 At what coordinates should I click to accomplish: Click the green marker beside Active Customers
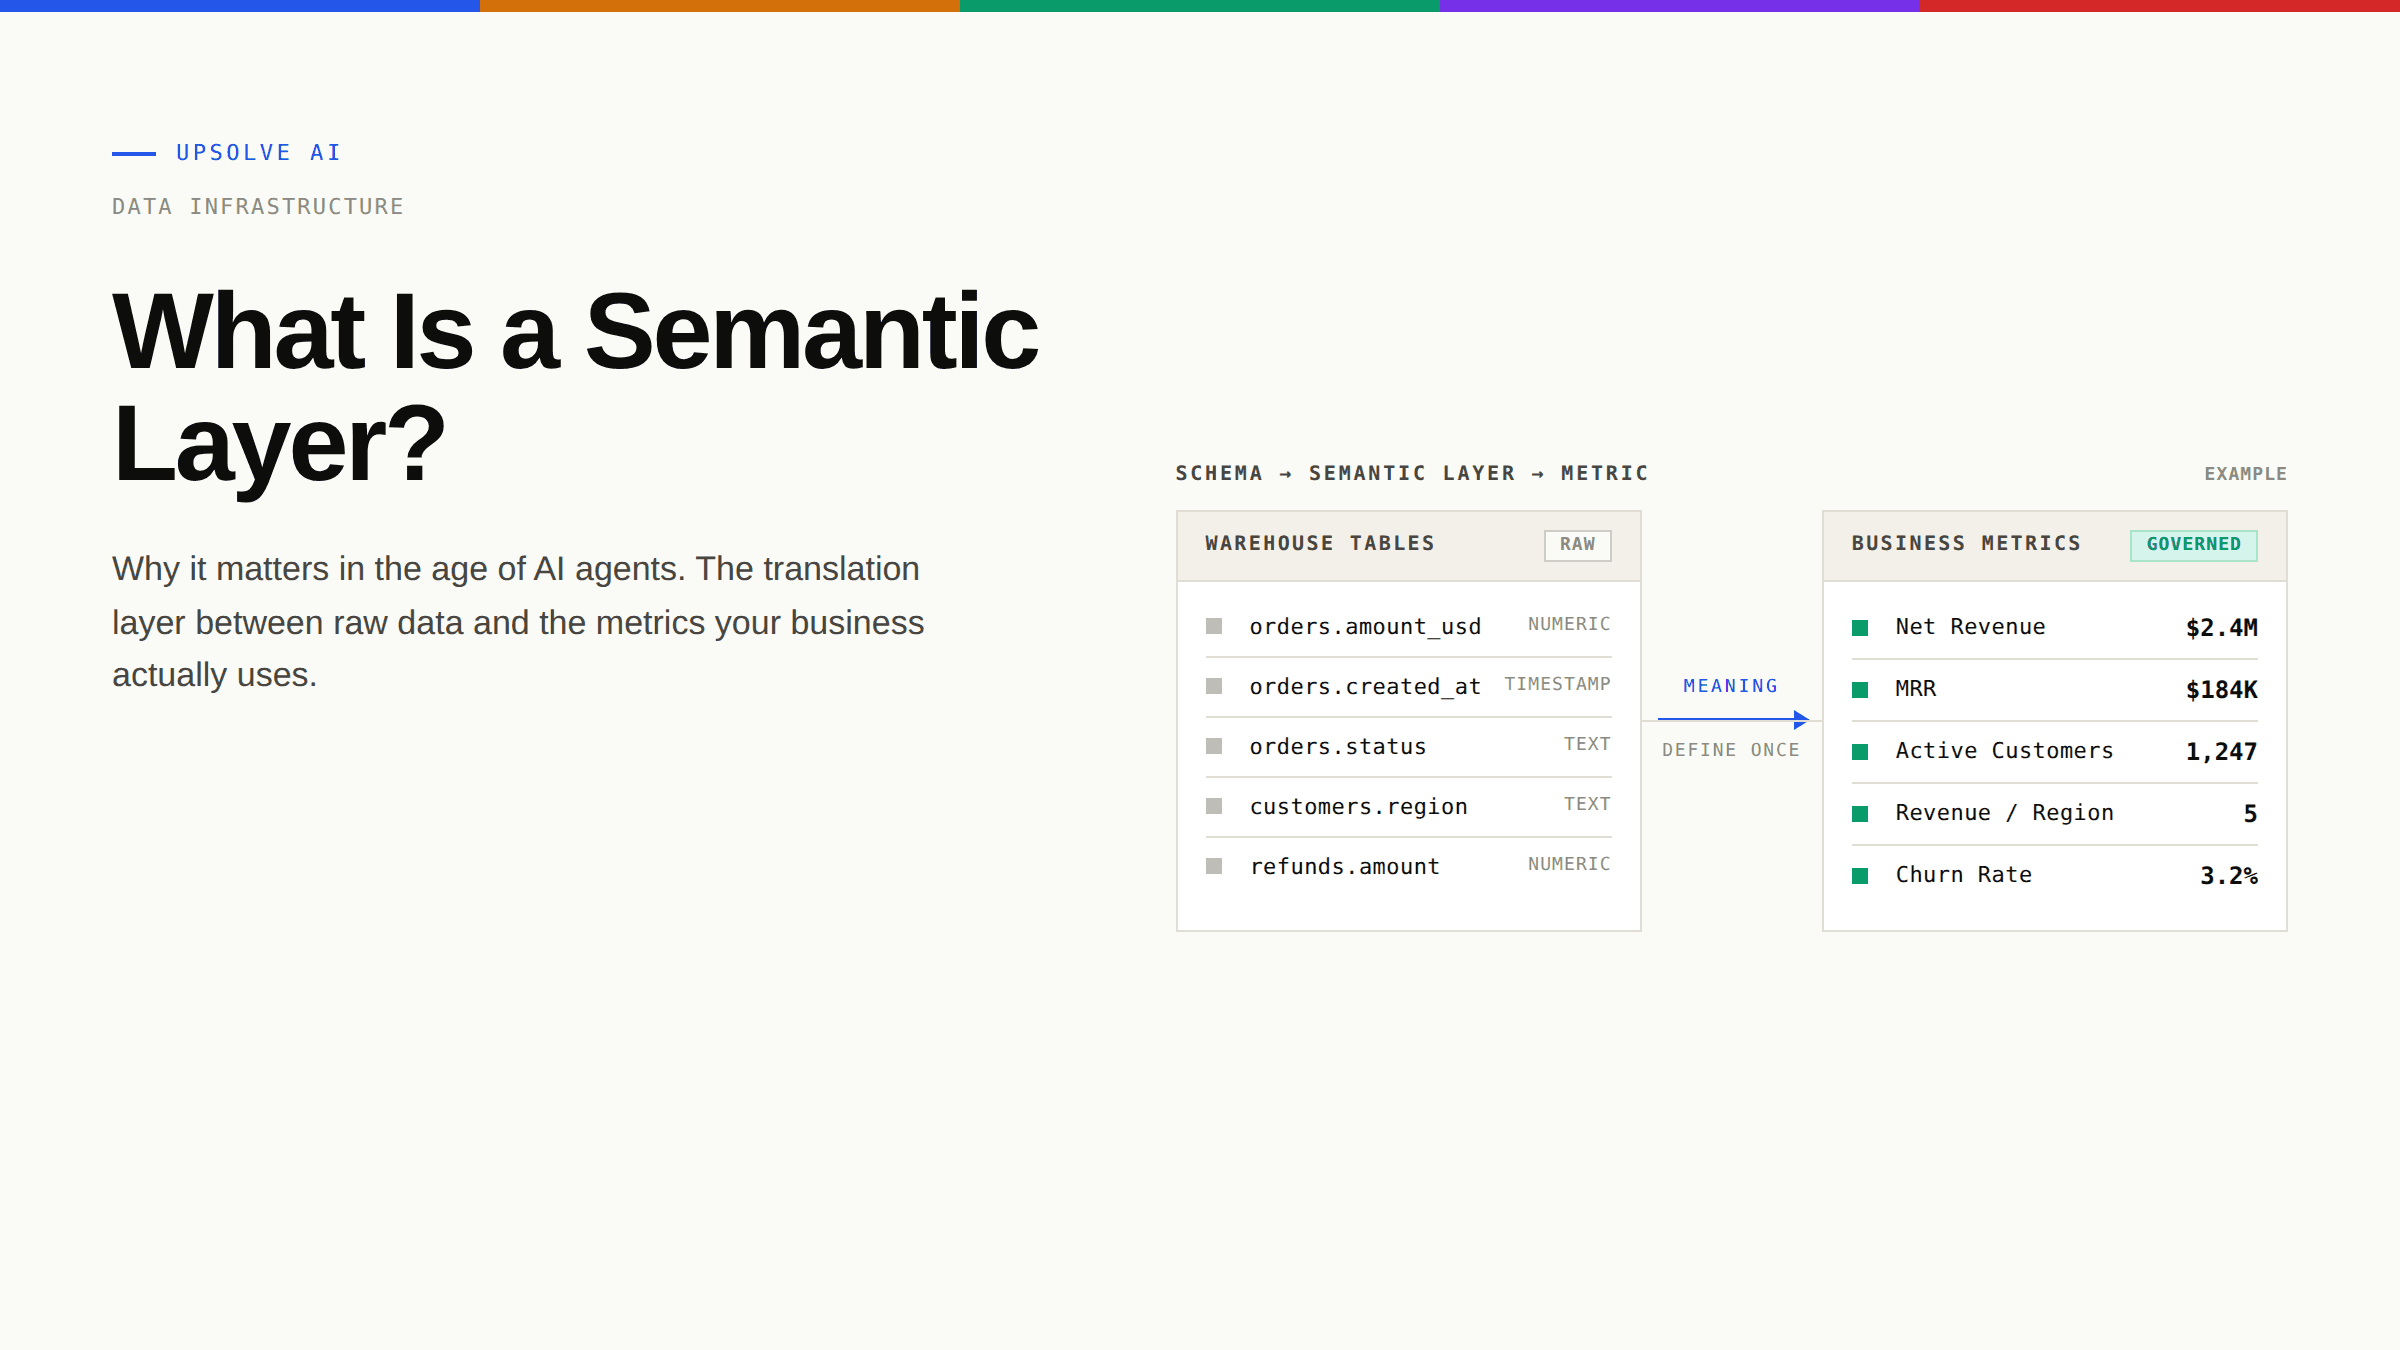pyautogui.click(x=1860, y=752)
